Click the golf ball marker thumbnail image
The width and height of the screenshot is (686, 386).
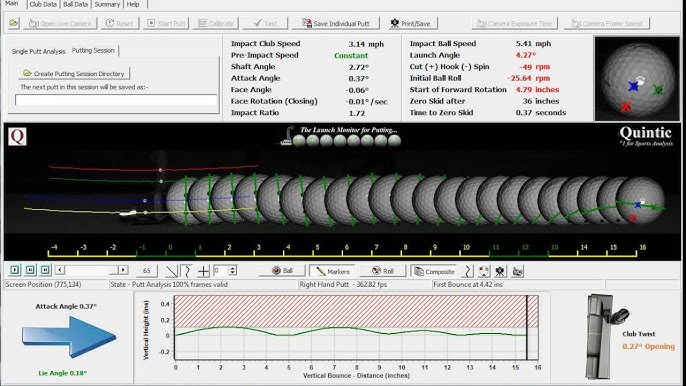(x=637, y=78)
